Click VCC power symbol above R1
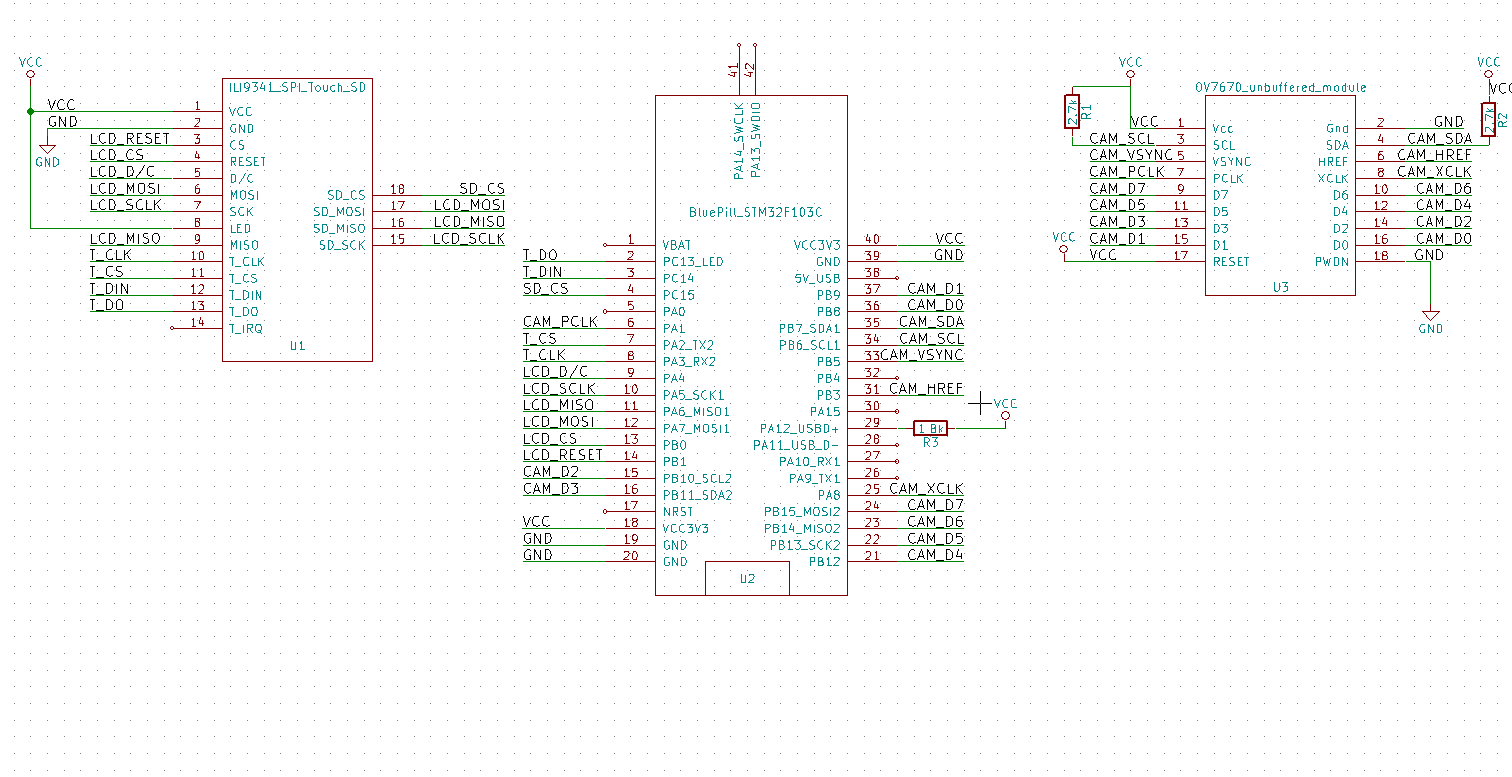 (x=1130, y=67)
